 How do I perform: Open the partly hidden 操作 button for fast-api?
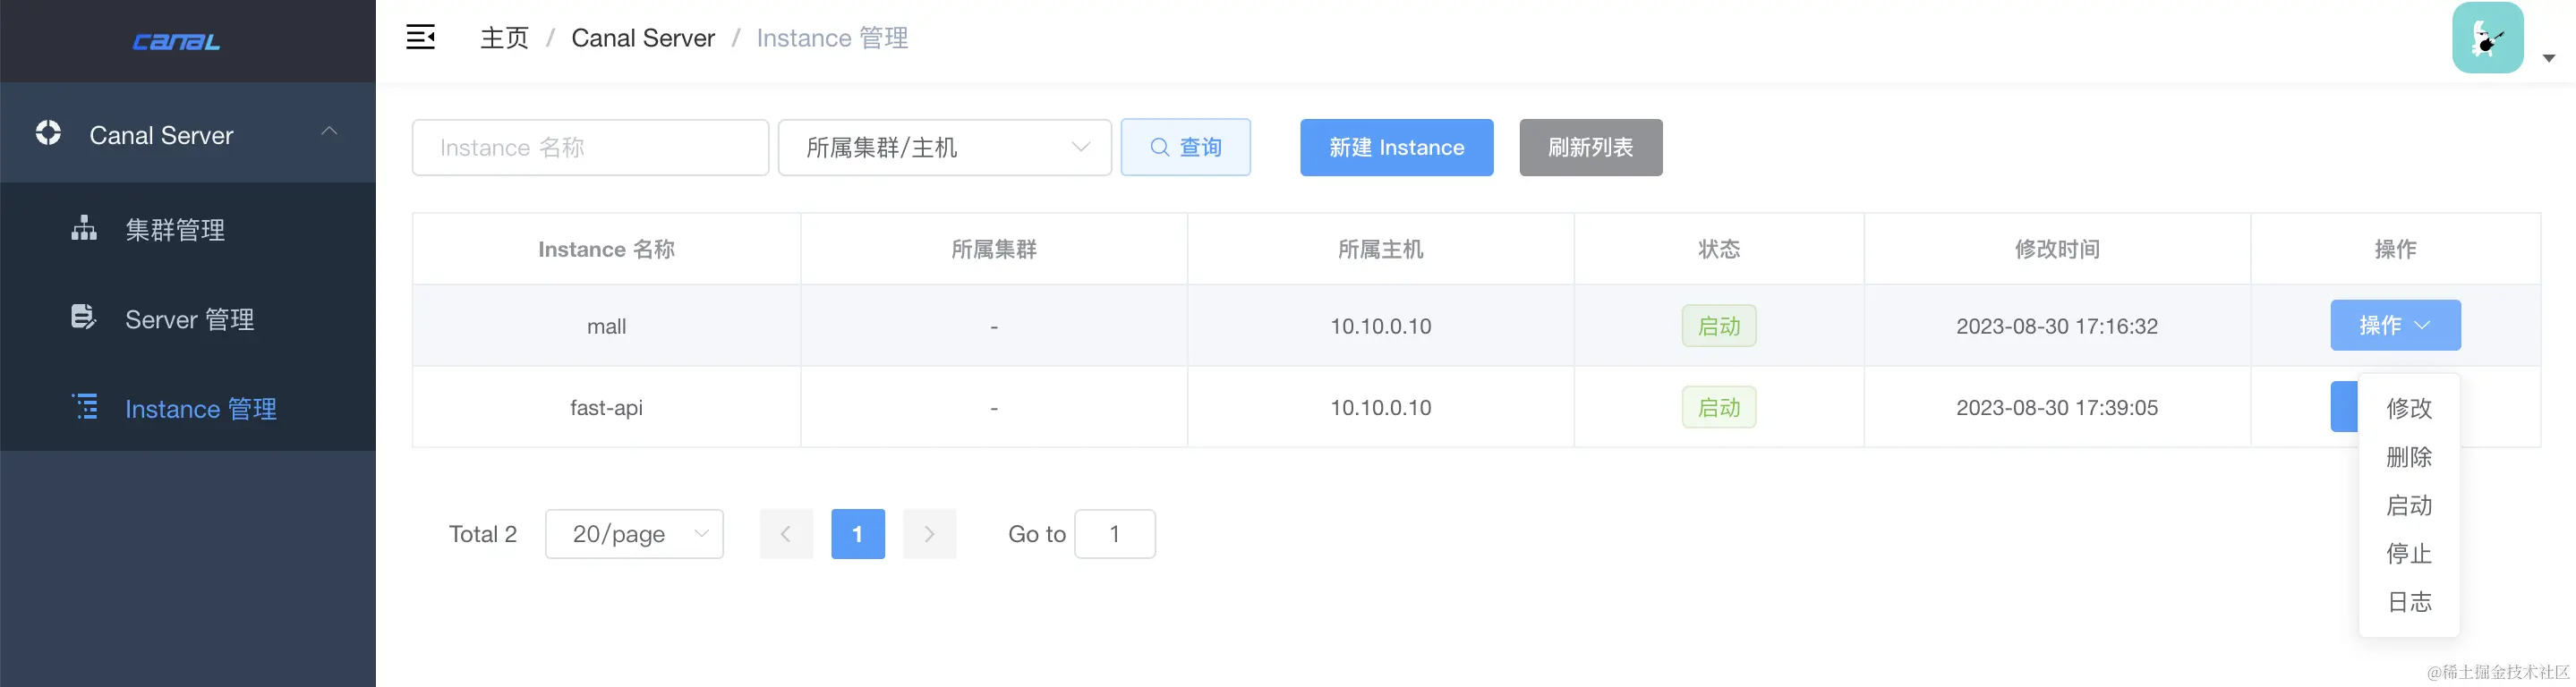click(x=2344, y=407)
